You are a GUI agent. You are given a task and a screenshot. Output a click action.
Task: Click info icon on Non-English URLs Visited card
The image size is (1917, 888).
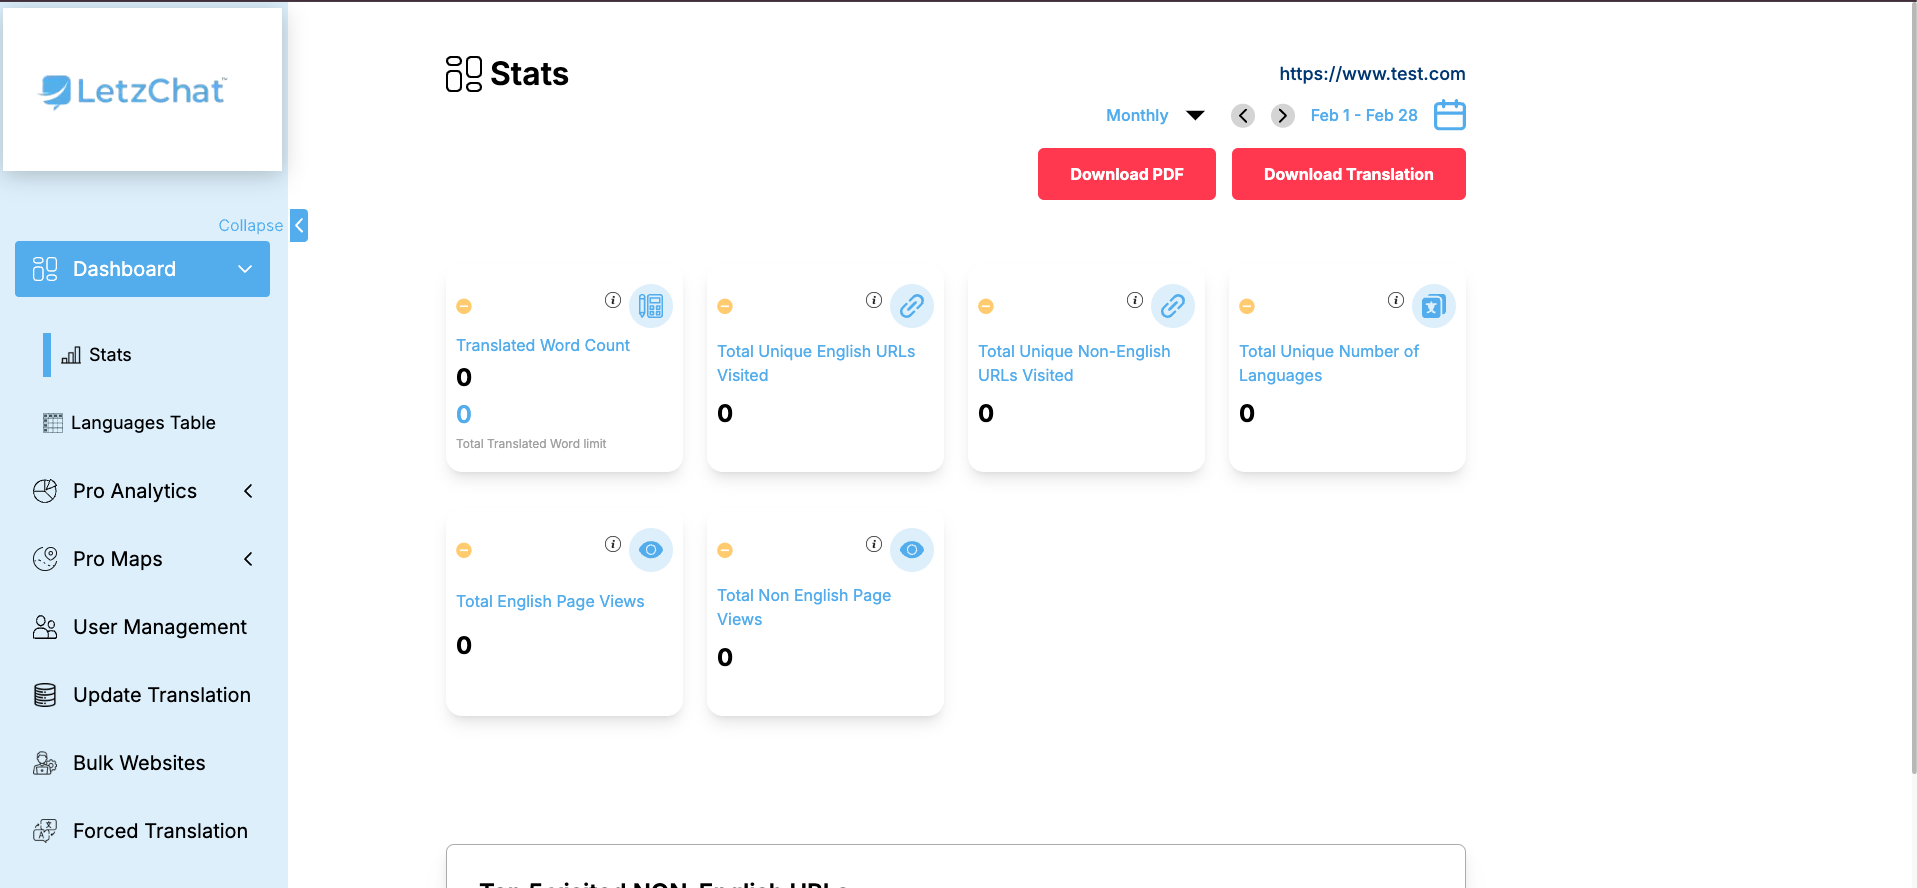tap(1135, 300)
